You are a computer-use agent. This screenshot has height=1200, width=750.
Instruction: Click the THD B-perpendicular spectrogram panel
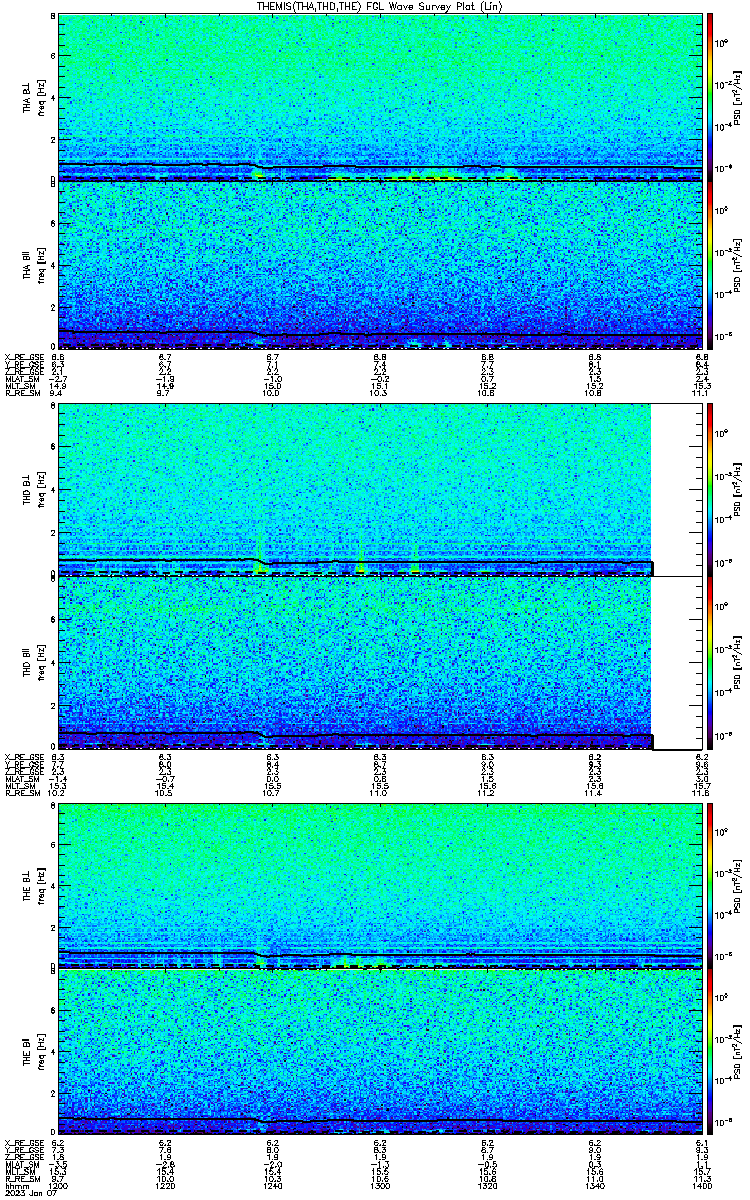pos(356,490)
